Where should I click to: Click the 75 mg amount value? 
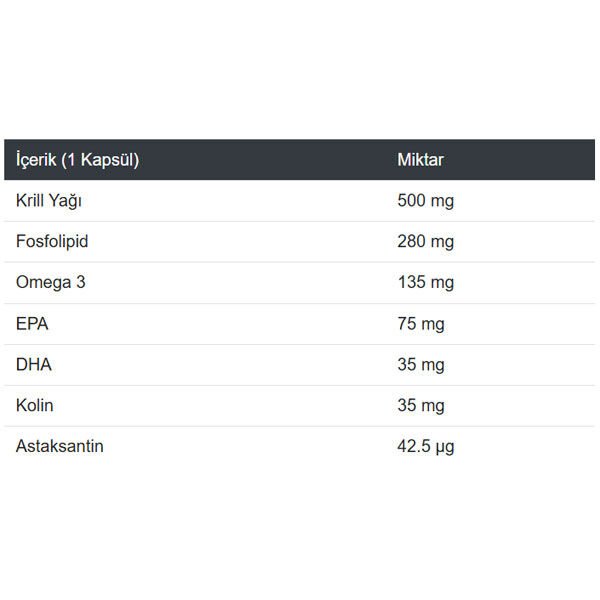point(421,324)
